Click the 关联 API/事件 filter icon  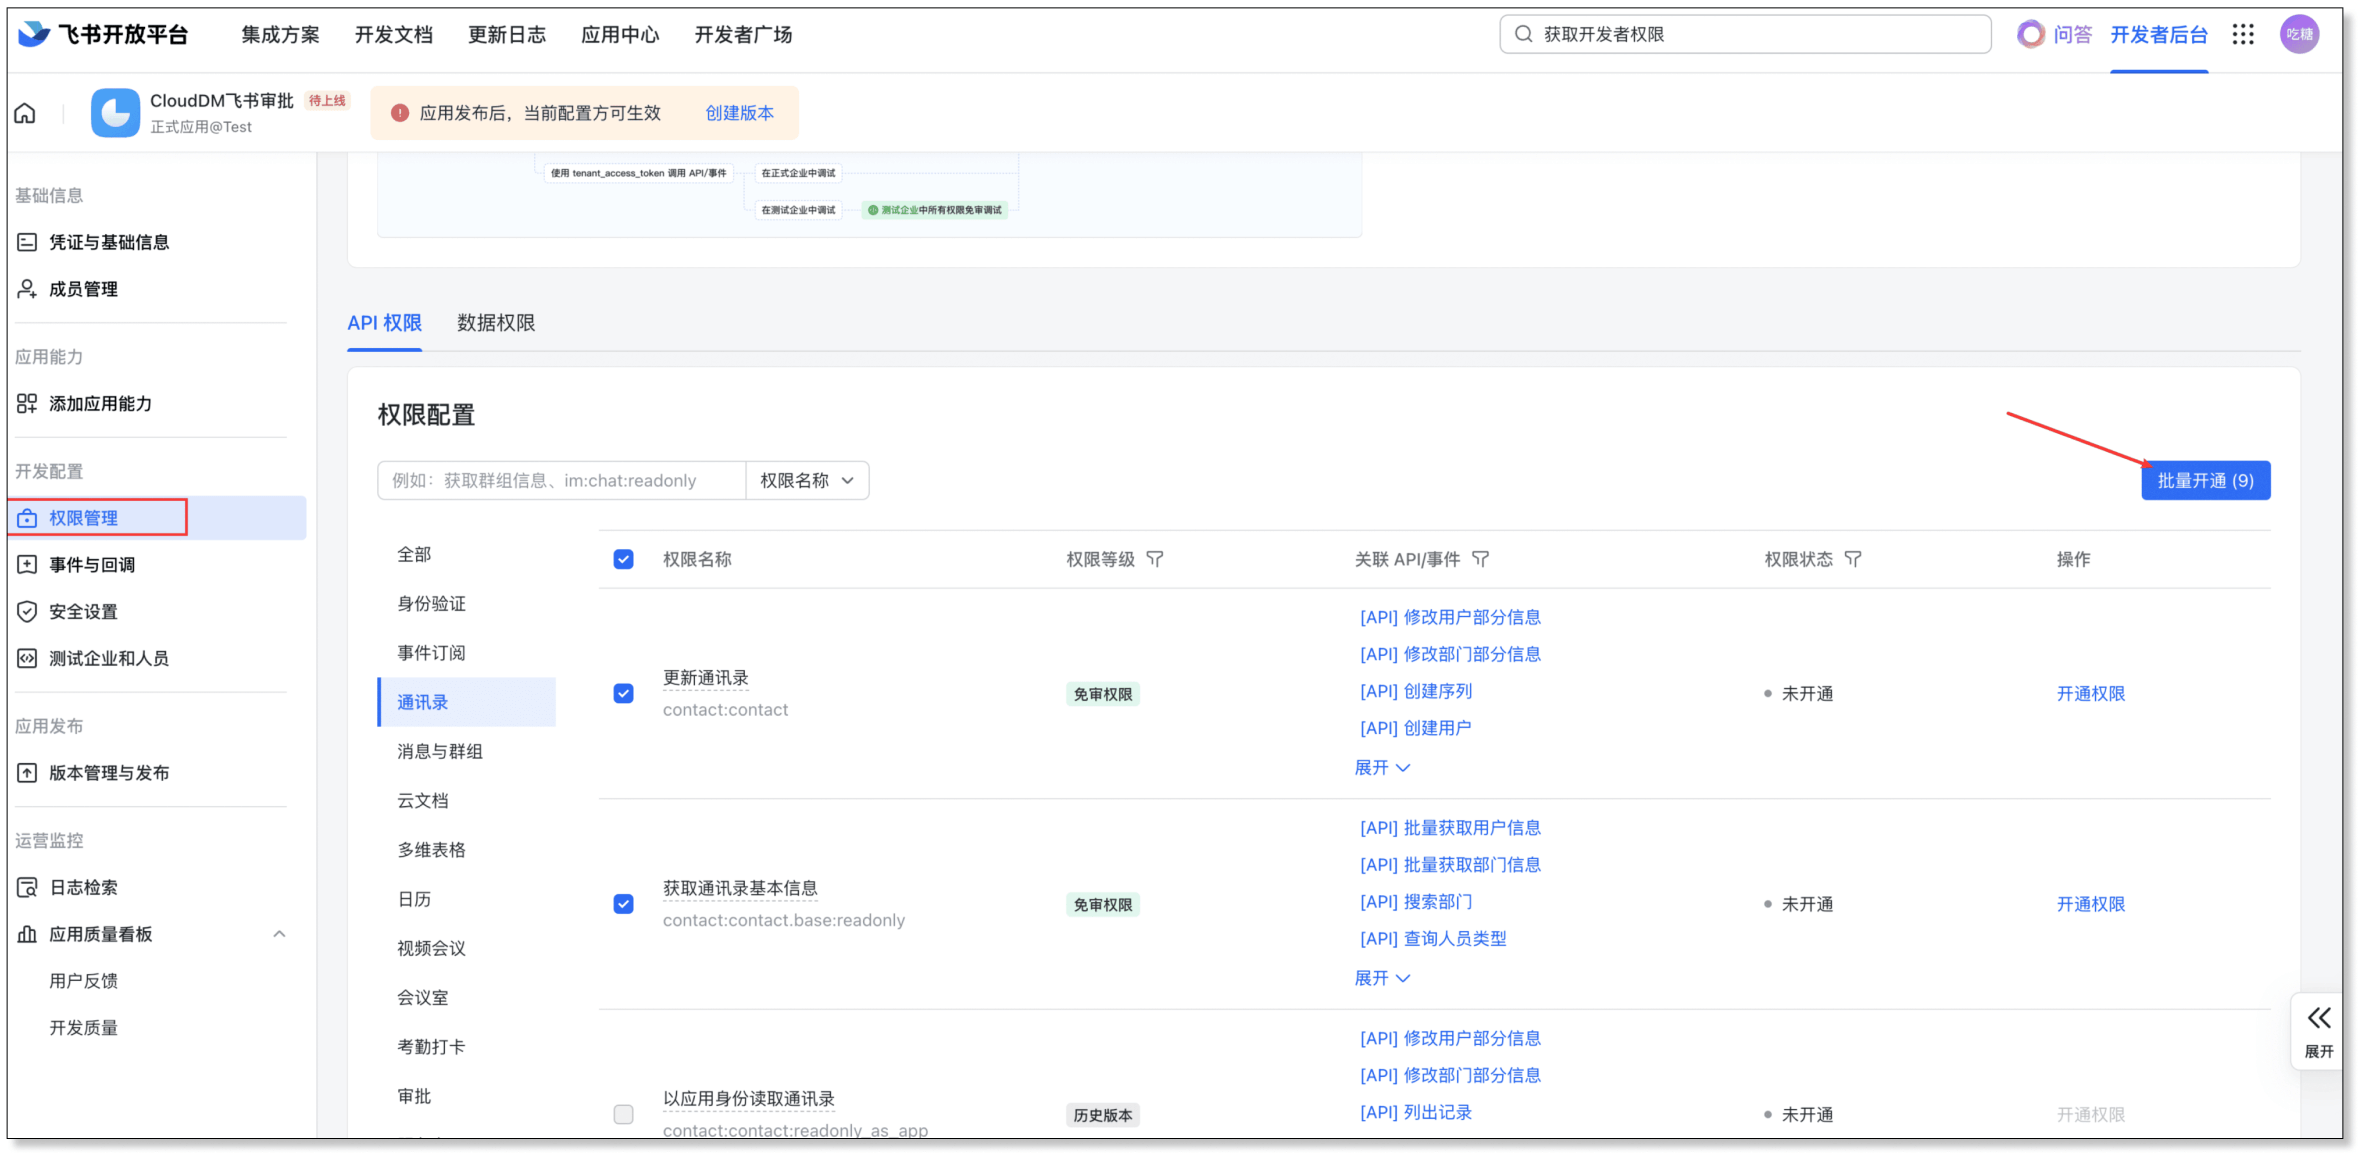point(1481,559)
